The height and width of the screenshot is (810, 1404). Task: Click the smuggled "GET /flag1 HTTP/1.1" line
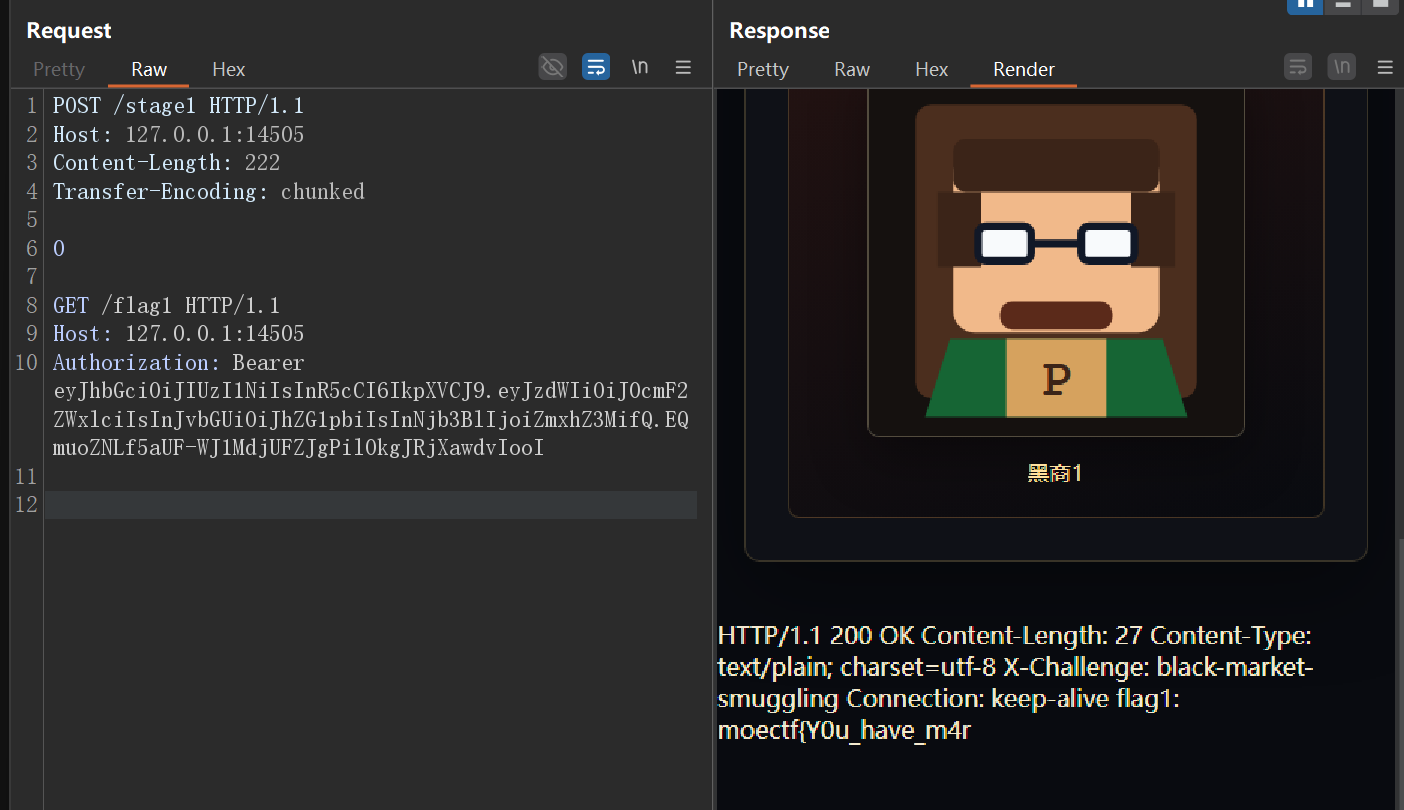coord(166,305)
